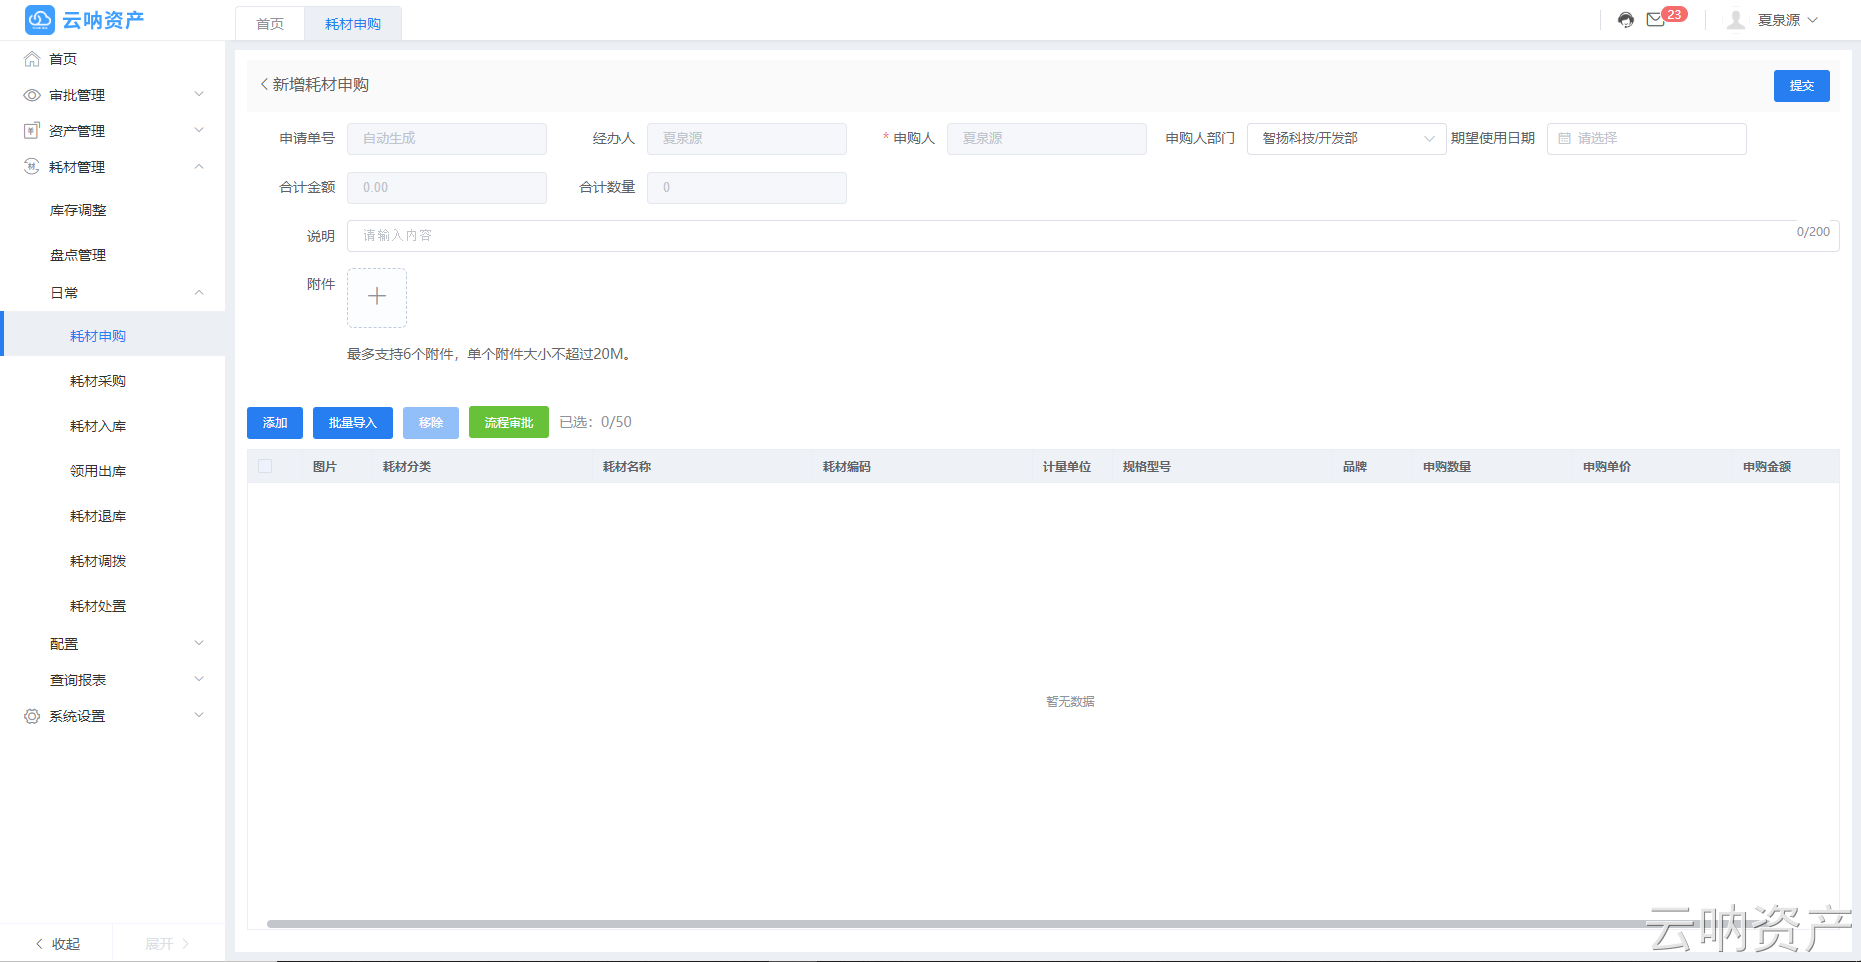Click the 耗材管理 sidebar icon
1861x962 pixels.
coord(32,167)
